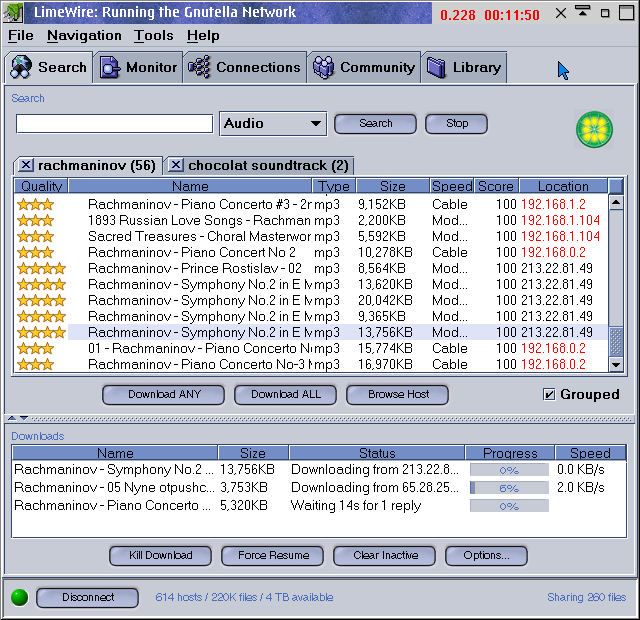Image resolution: width=640 pixels, height=620 pixels.
Task: Select 05 Nyne otpushc download row
Action: click(319, 487)
